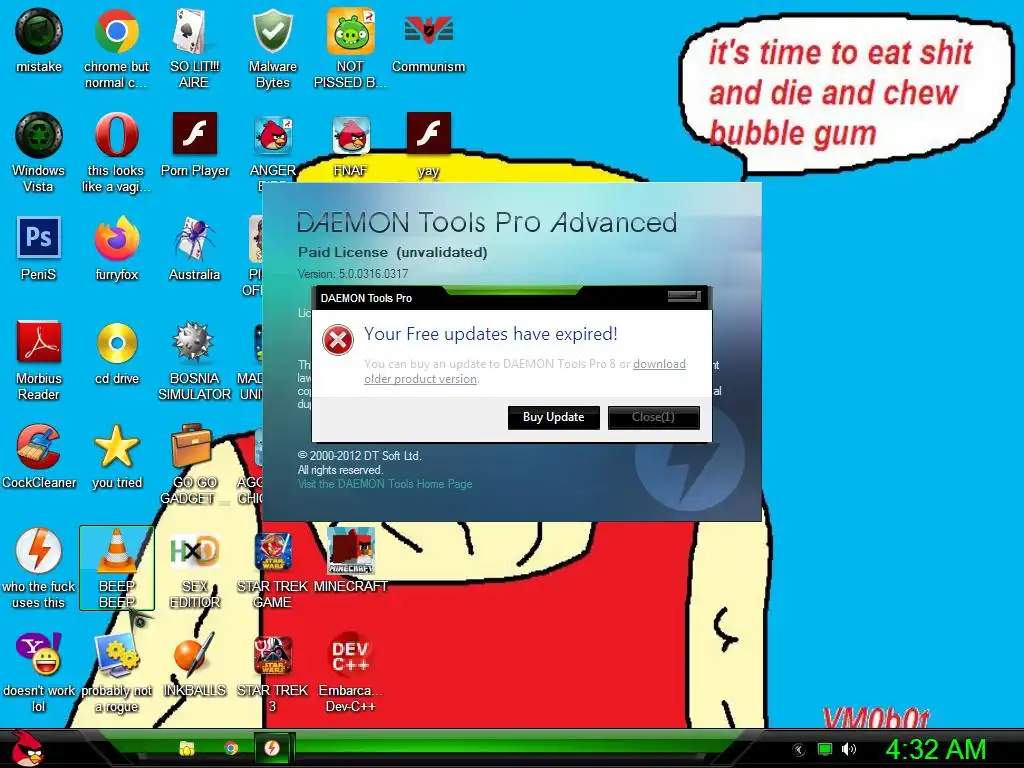
Task: Open the INKBALLS icon
Action: tap(193, 655)
